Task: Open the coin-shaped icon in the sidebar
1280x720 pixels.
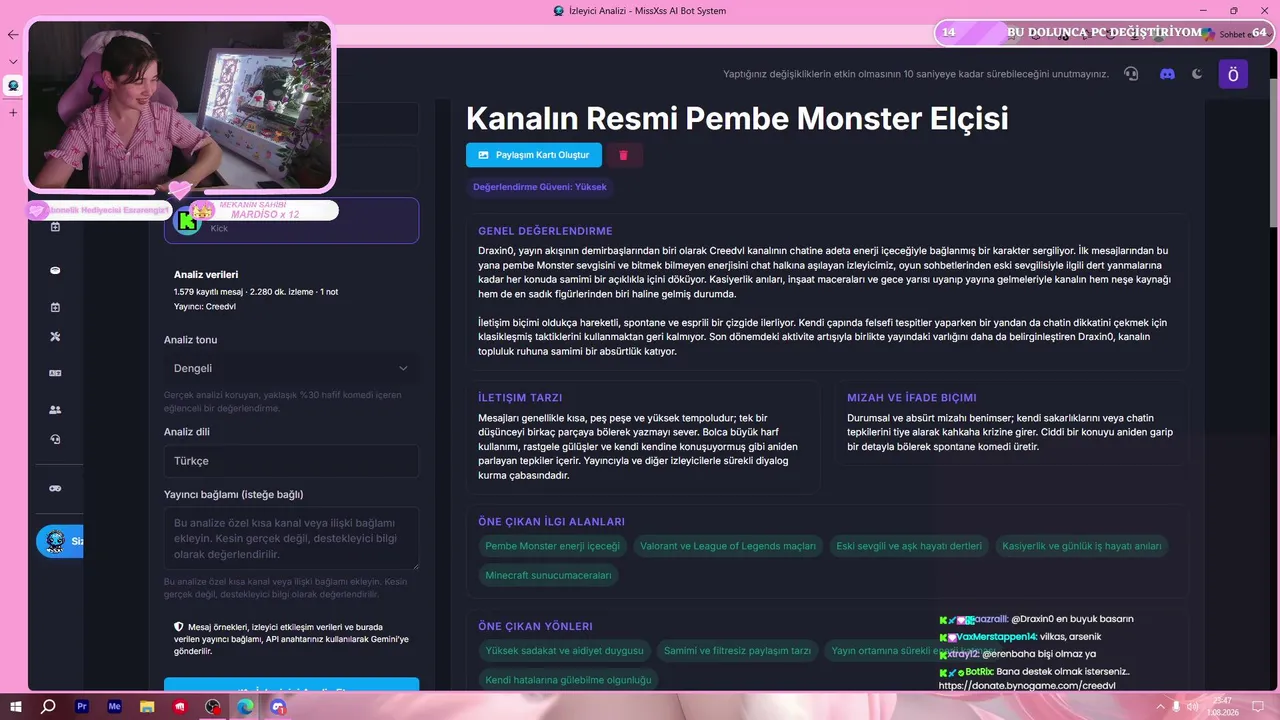Action: 55,271
